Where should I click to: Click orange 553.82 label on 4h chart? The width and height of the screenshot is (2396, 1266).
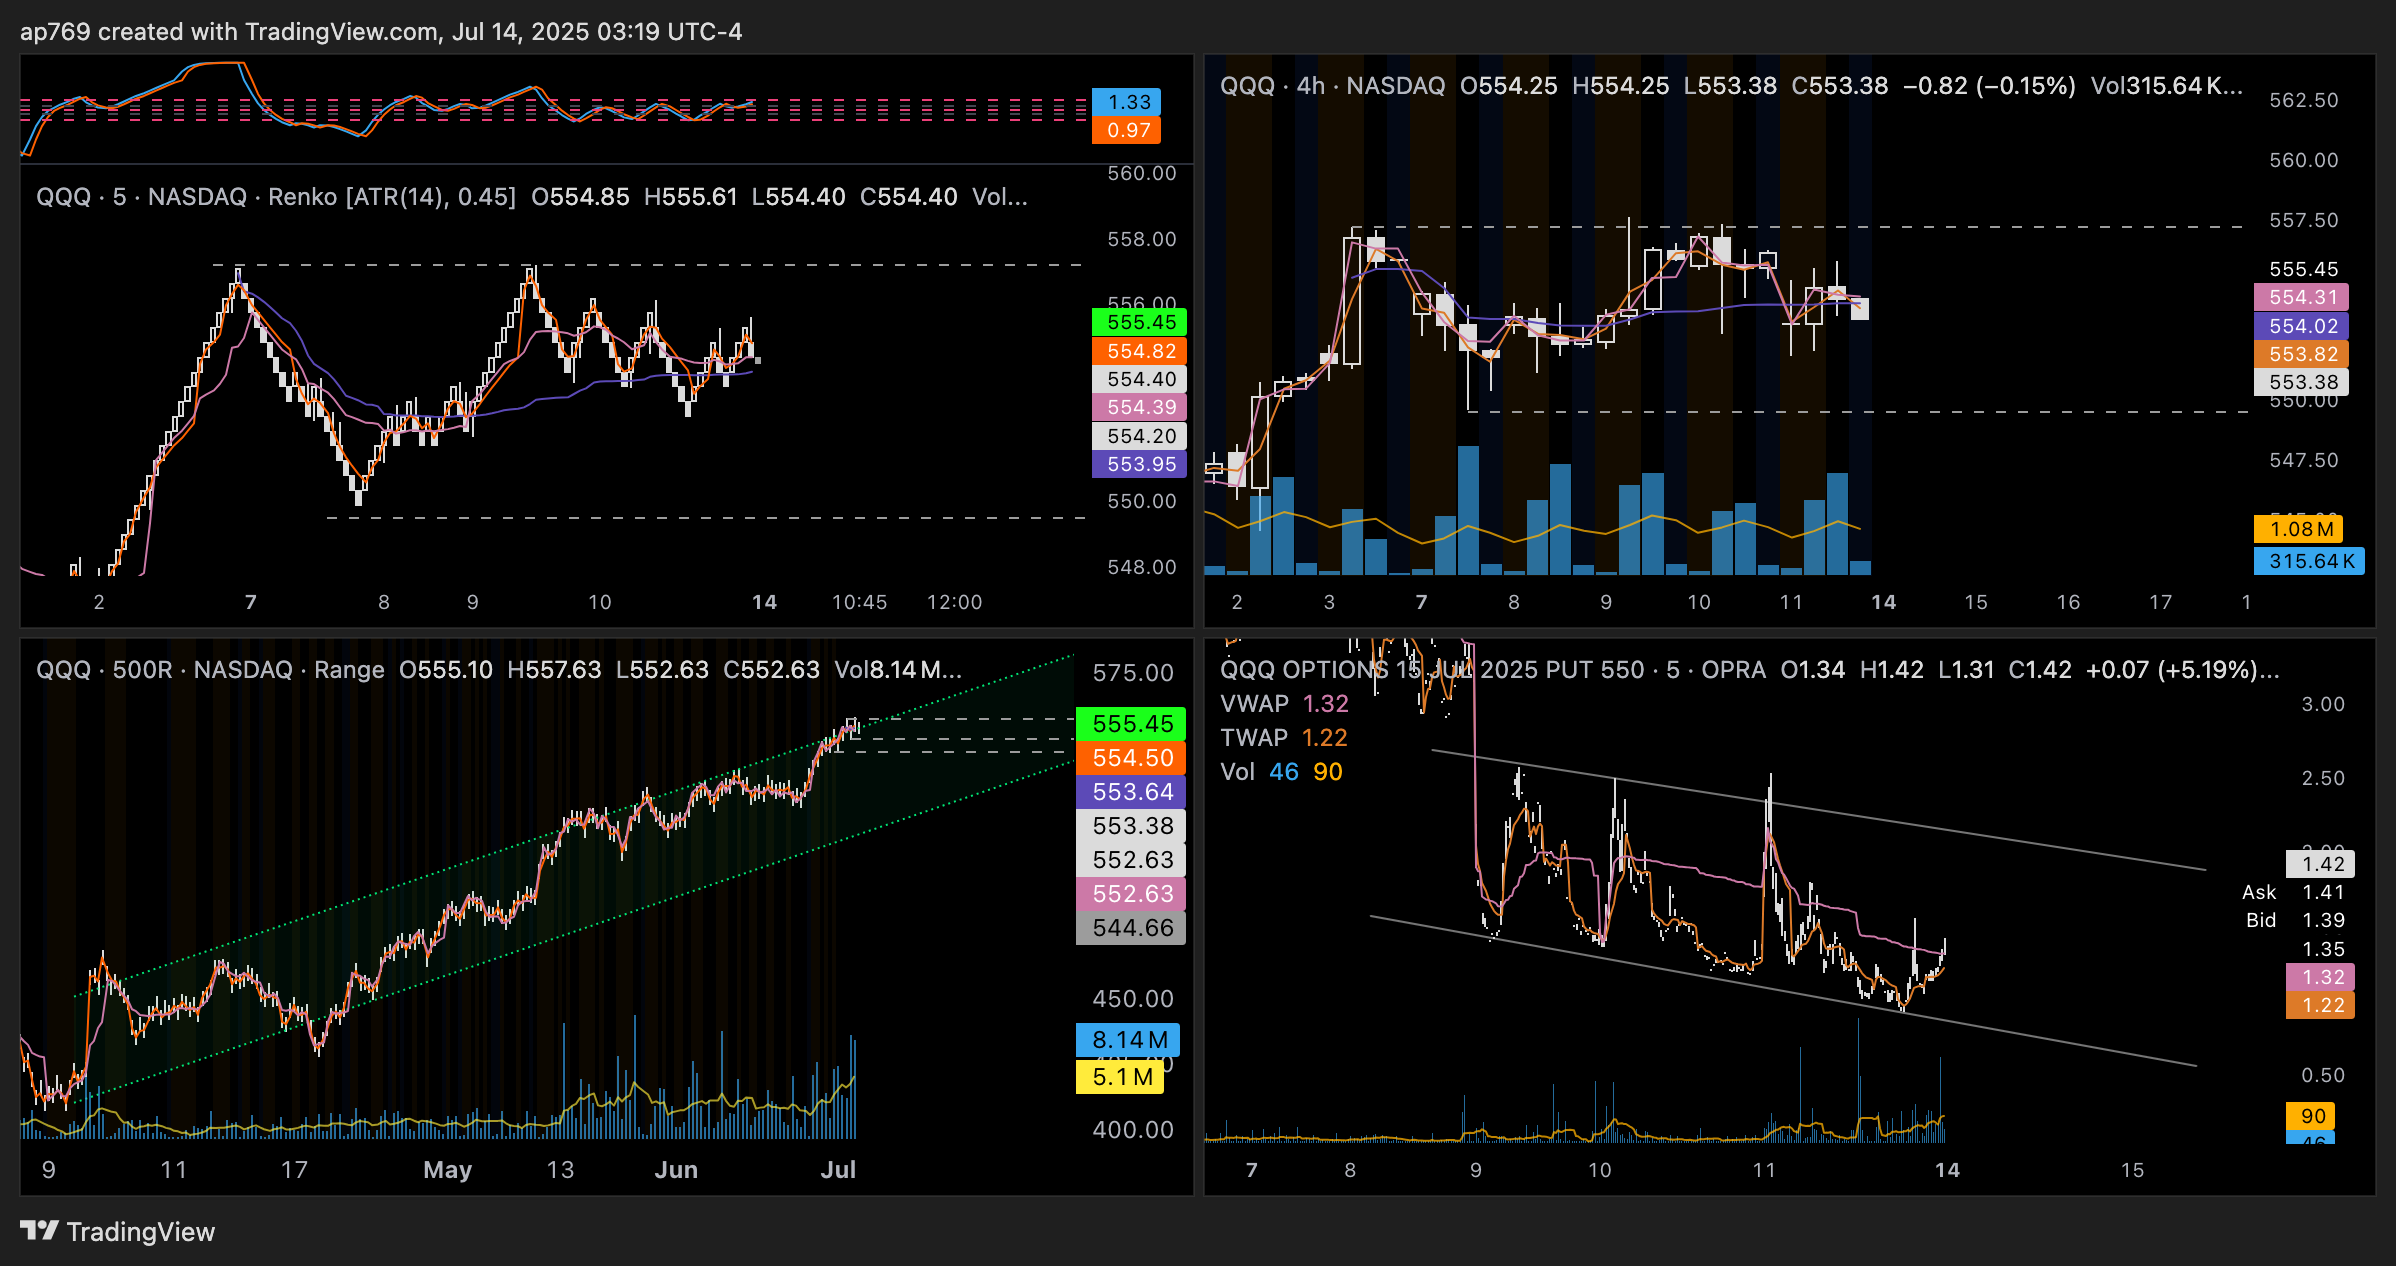click(x=2302, y=354)
